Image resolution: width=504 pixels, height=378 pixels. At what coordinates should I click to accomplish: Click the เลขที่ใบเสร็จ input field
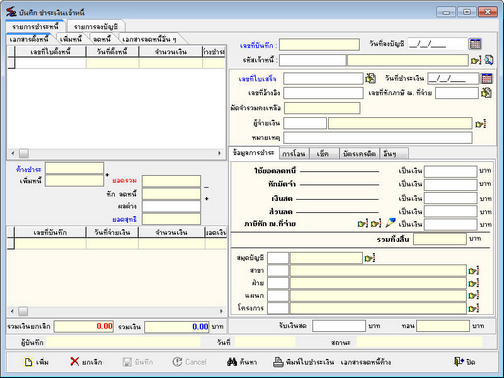(x=323, y=79)
